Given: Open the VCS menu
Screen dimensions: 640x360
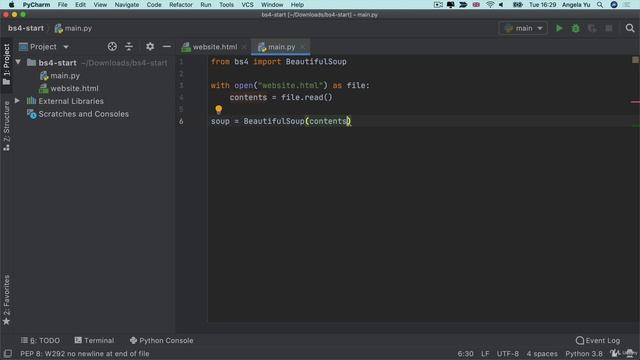Looking at the screenshot, I should coord(247,4).
